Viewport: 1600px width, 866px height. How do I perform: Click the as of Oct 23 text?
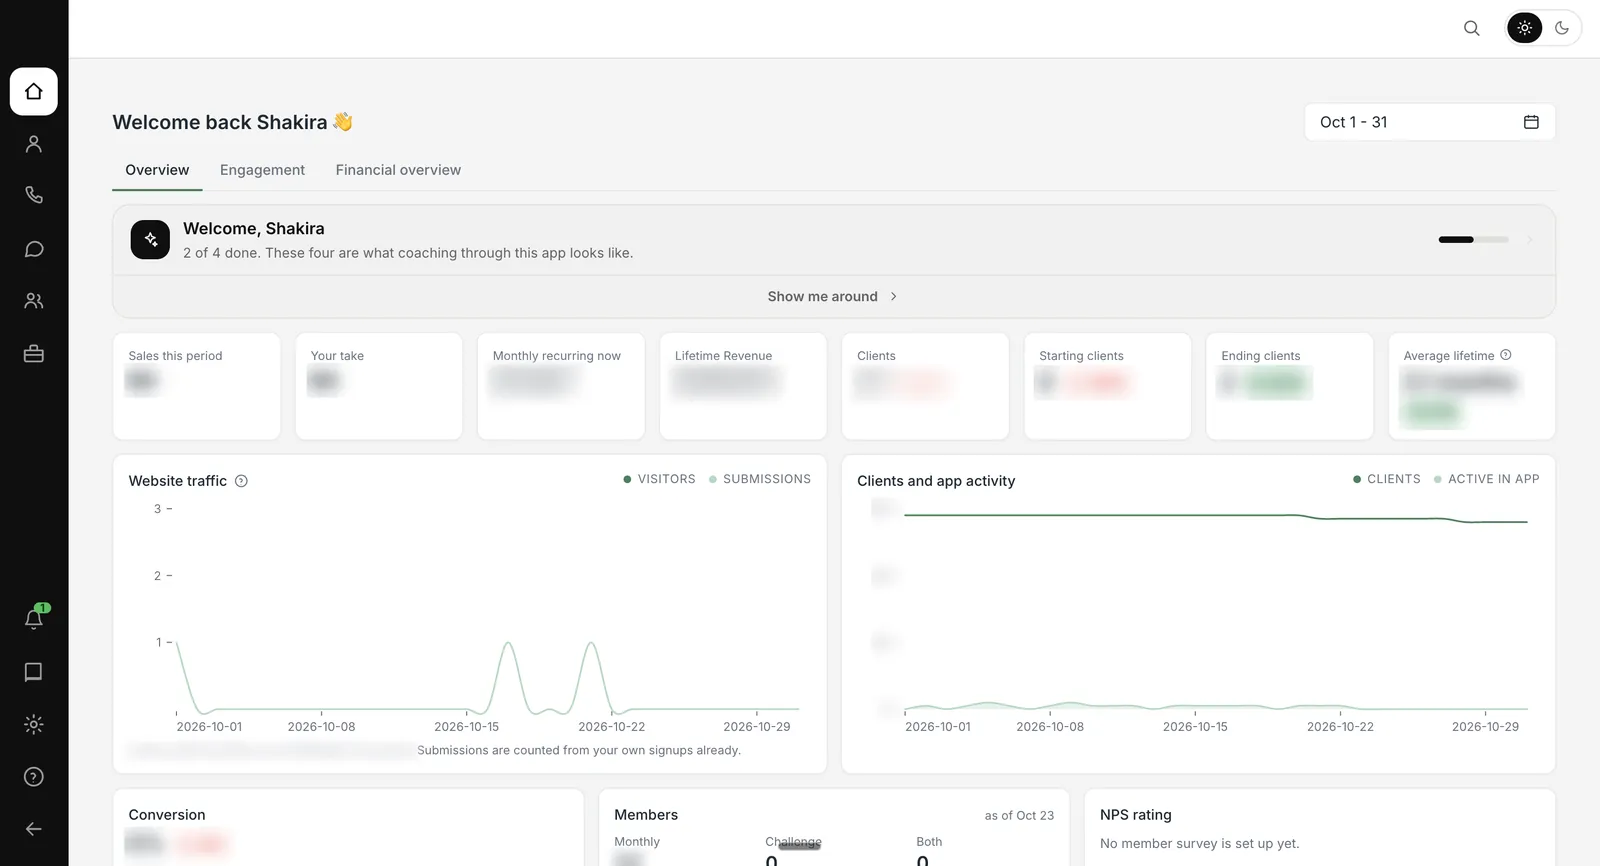tap(1019, 816)
